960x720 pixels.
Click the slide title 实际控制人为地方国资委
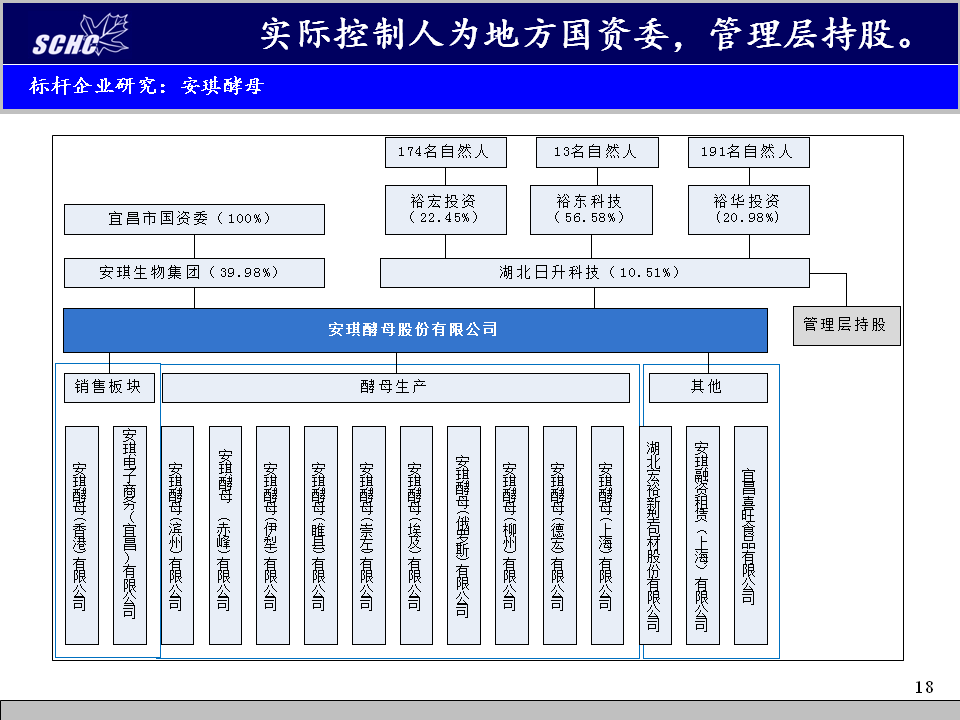point(588,34)
